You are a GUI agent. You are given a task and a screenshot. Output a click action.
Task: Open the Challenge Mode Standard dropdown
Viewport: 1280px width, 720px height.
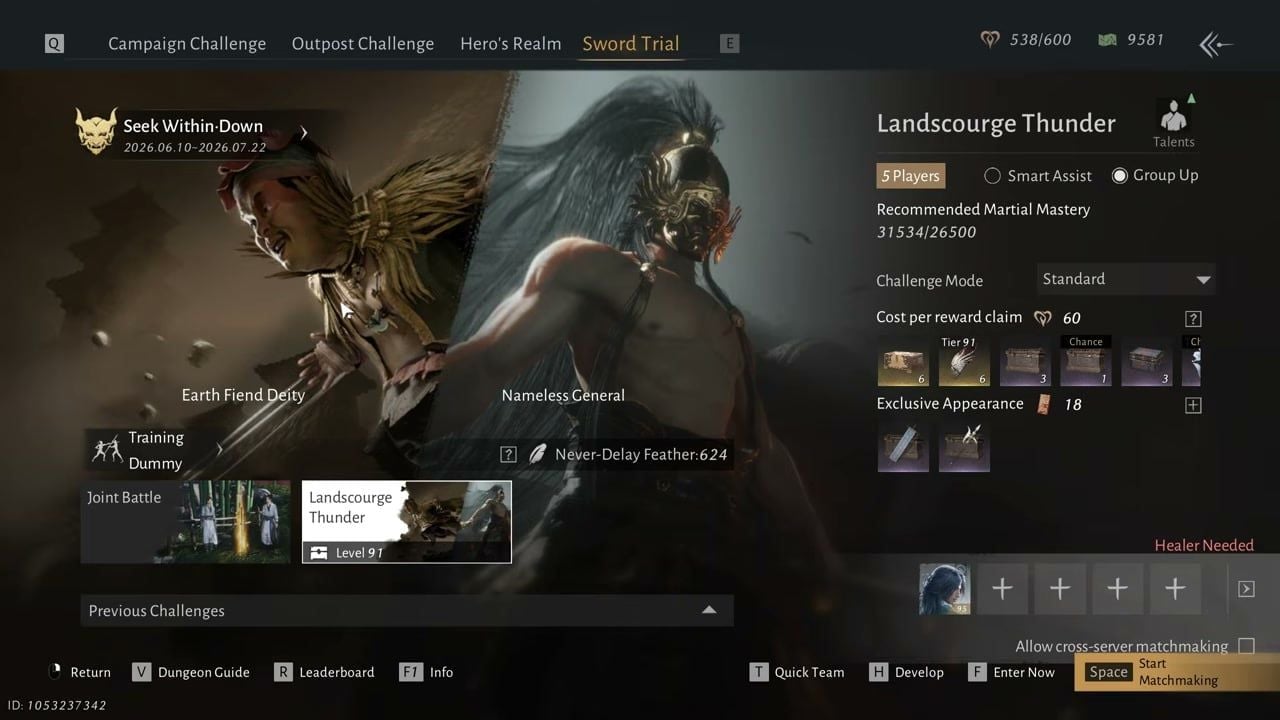1126,280
